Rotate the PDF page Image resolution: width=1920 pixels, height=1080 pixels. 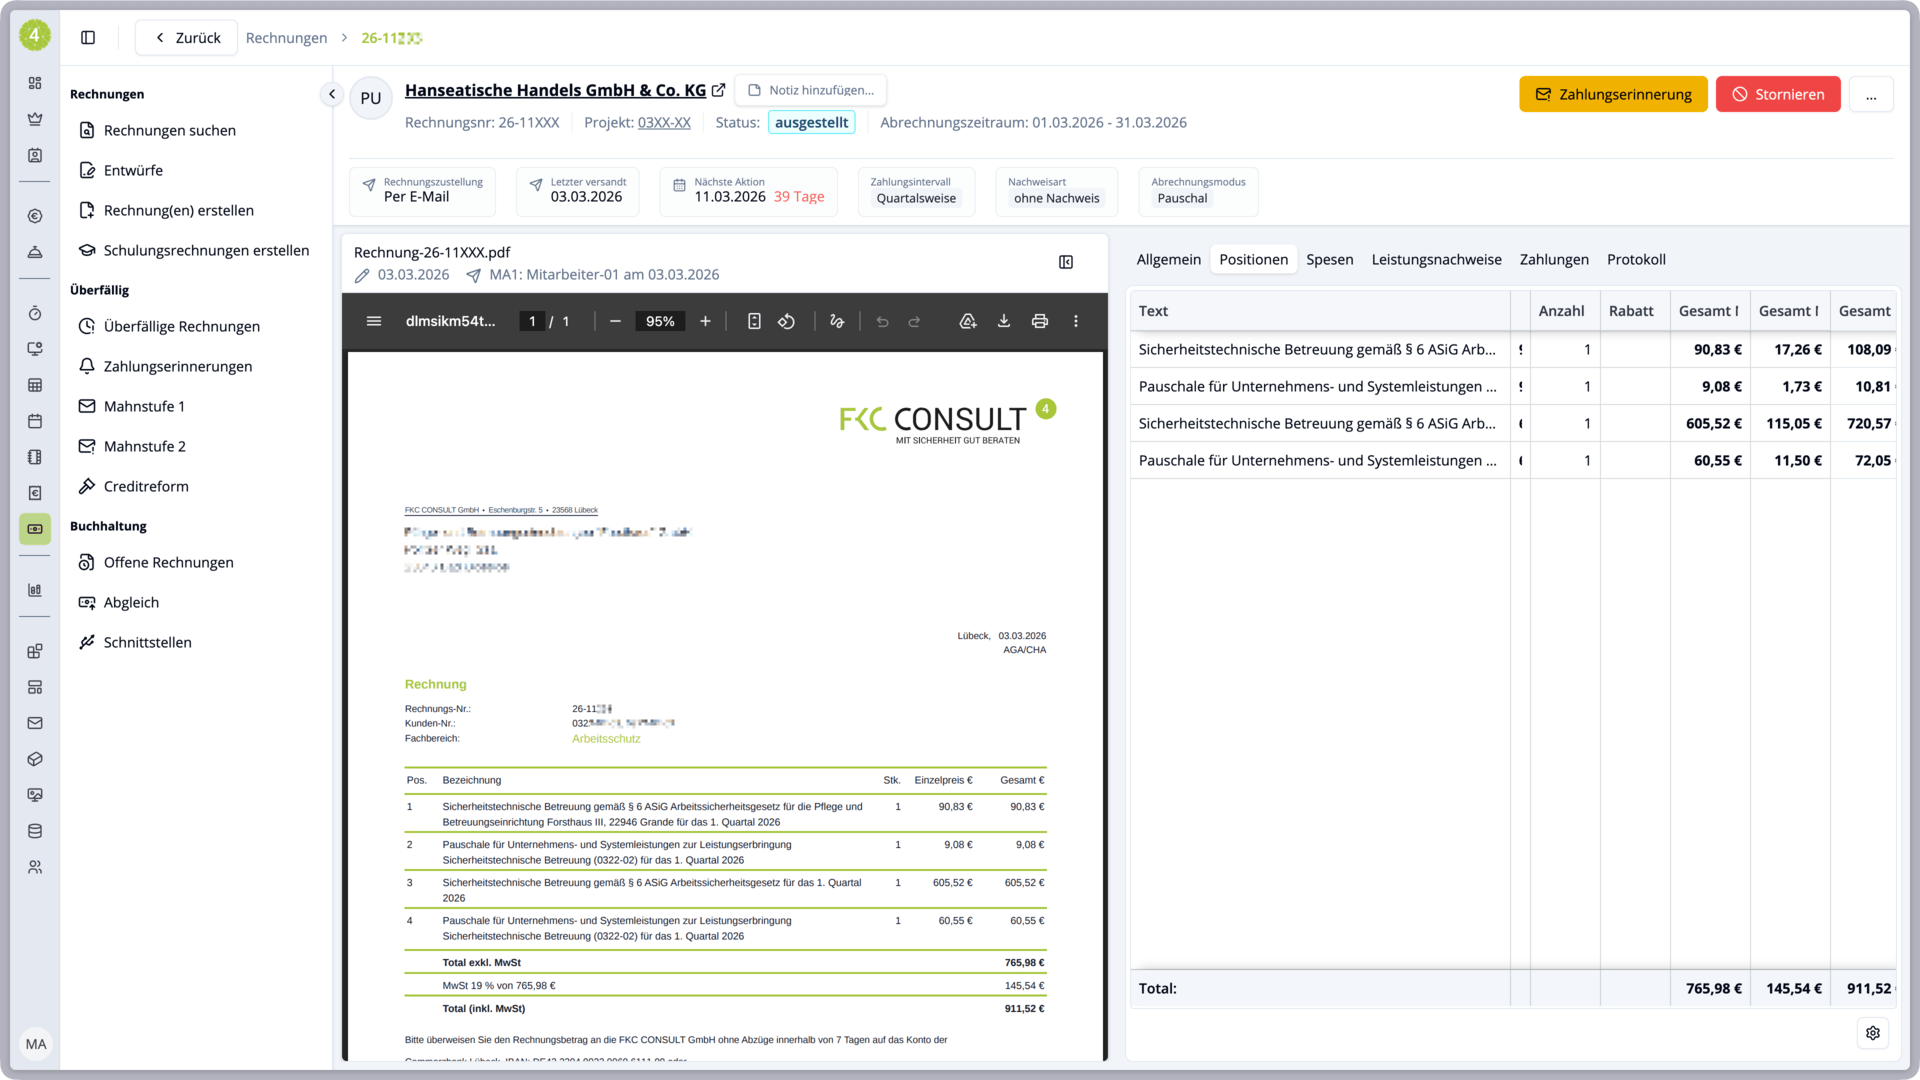(787, 321)
